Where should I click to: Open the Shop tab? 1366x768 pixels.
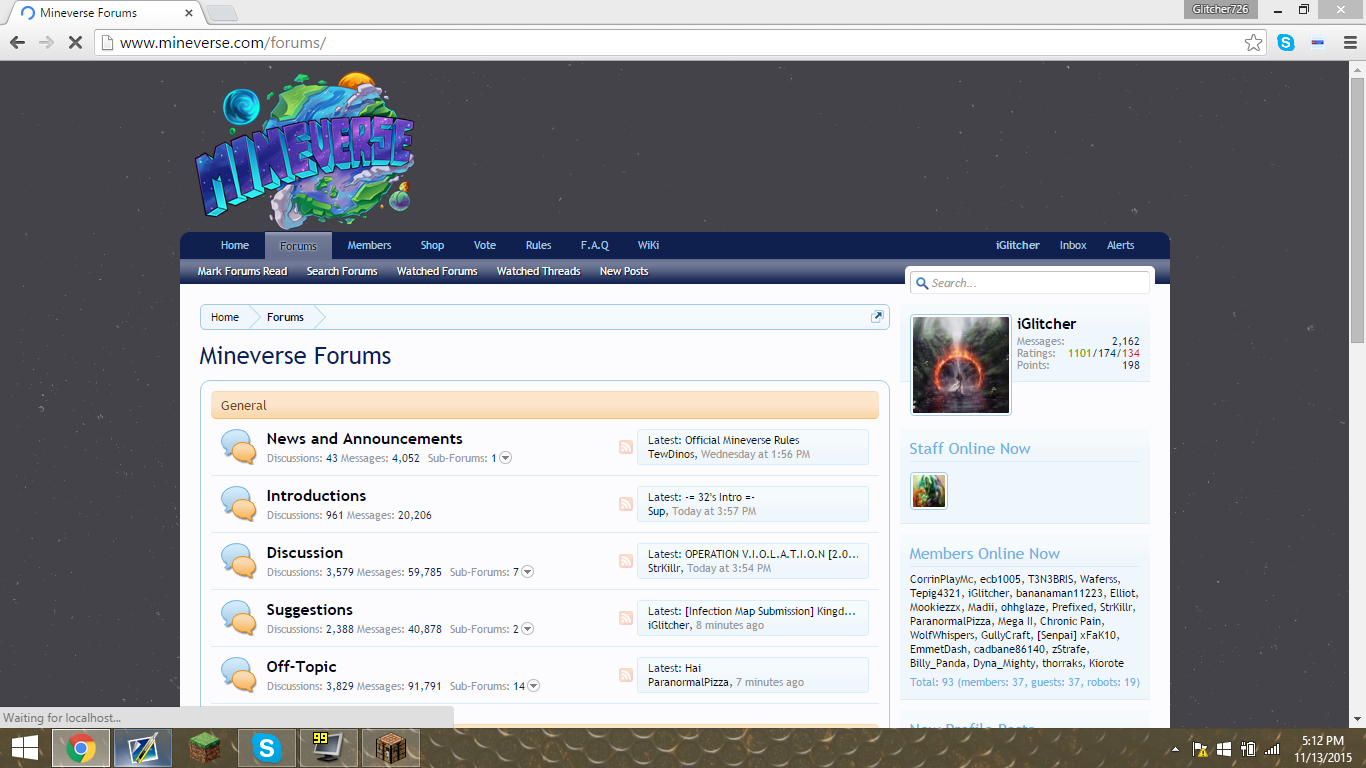coord(432,245)
